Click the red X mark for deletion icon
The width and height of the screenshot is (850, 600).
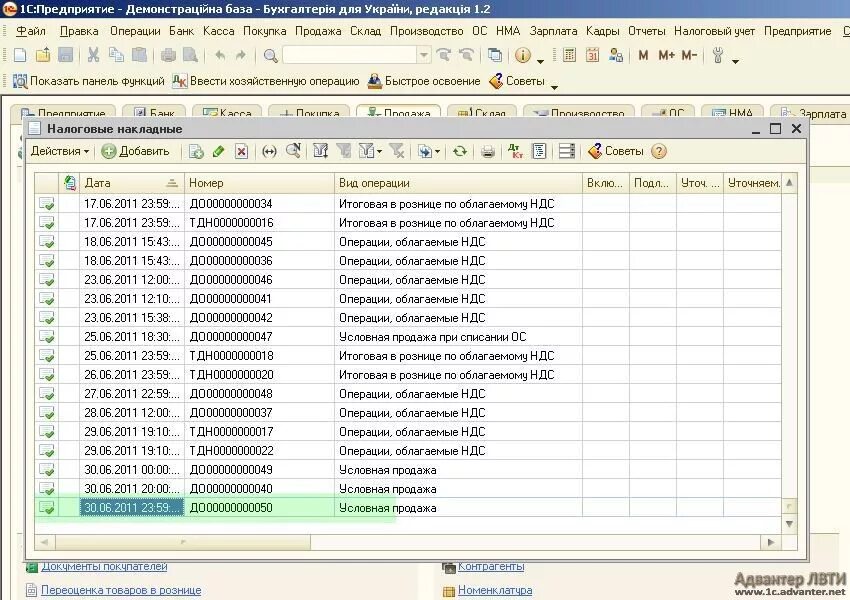(241, 151)
